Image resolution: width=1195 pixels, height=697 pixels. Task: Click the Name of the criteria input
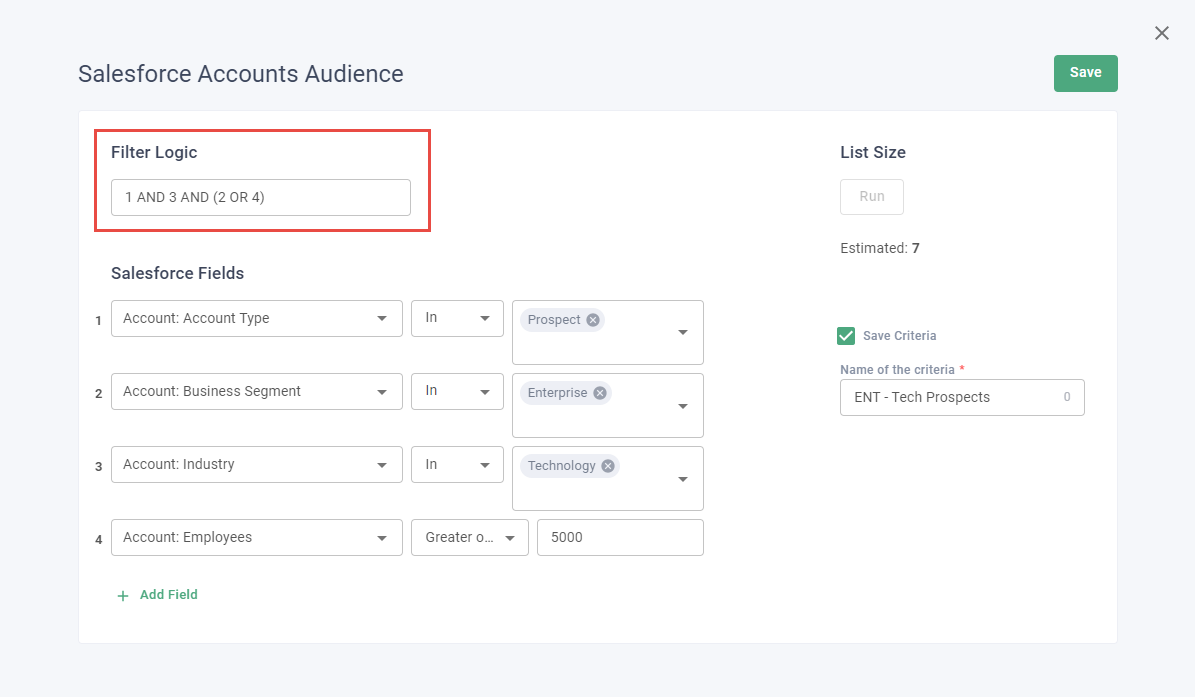pyautogui.click(x=950, y=397)
